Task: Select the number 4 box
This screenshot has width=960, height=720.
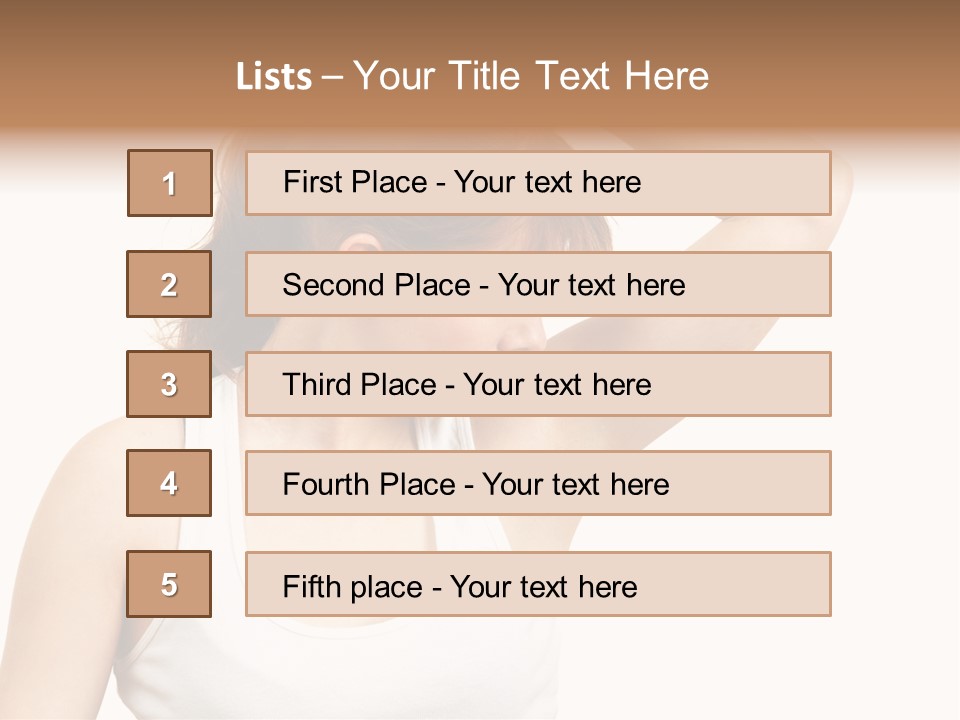Action: coord(169,484)
